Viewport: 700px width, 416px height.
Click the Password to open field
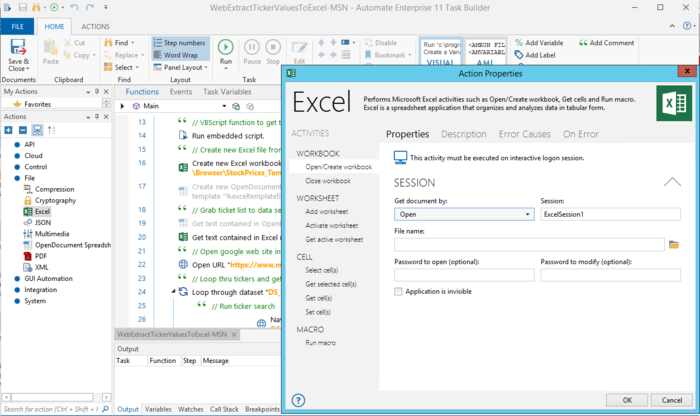[464, 275]
